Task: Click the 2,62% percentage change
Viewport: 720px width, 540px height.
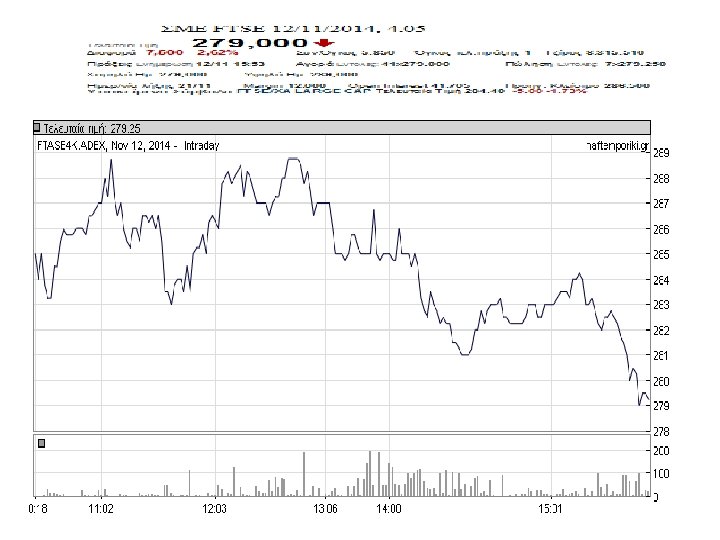Action: pos(218,52)
